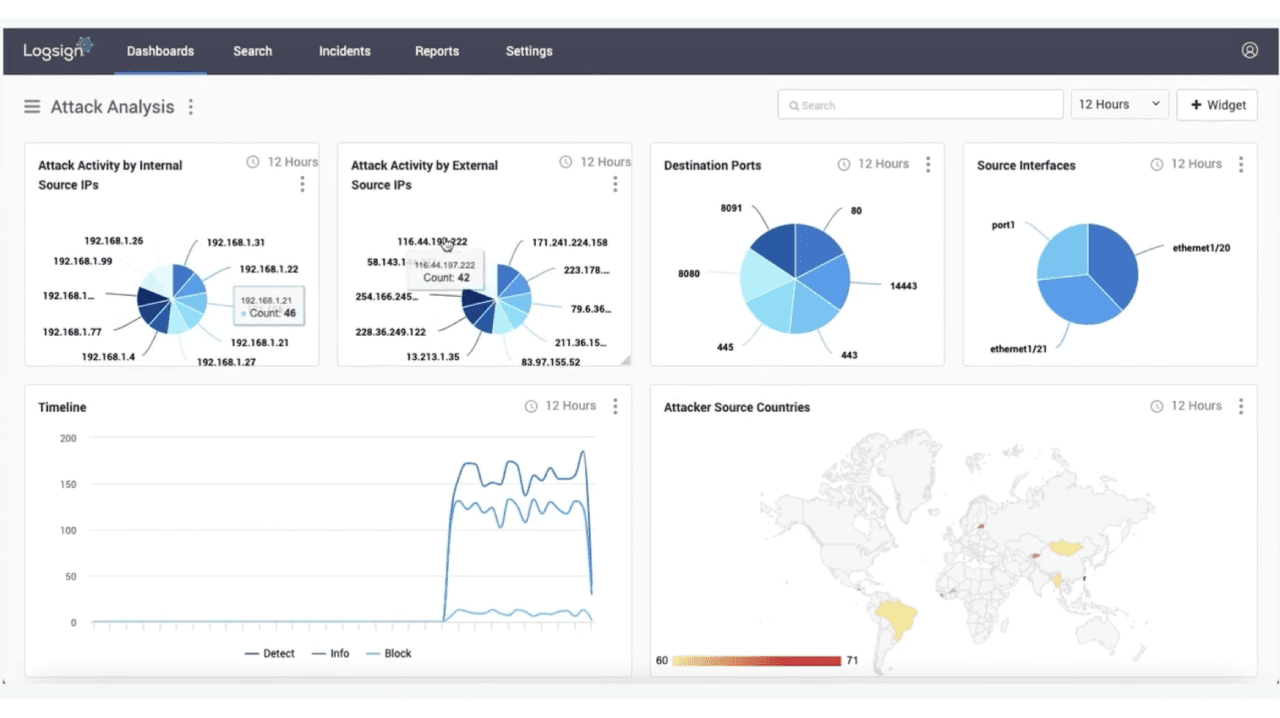1280x718 pixels.
Task: Open kebab menu for External Source IPs widget
Action: [615, 184]
